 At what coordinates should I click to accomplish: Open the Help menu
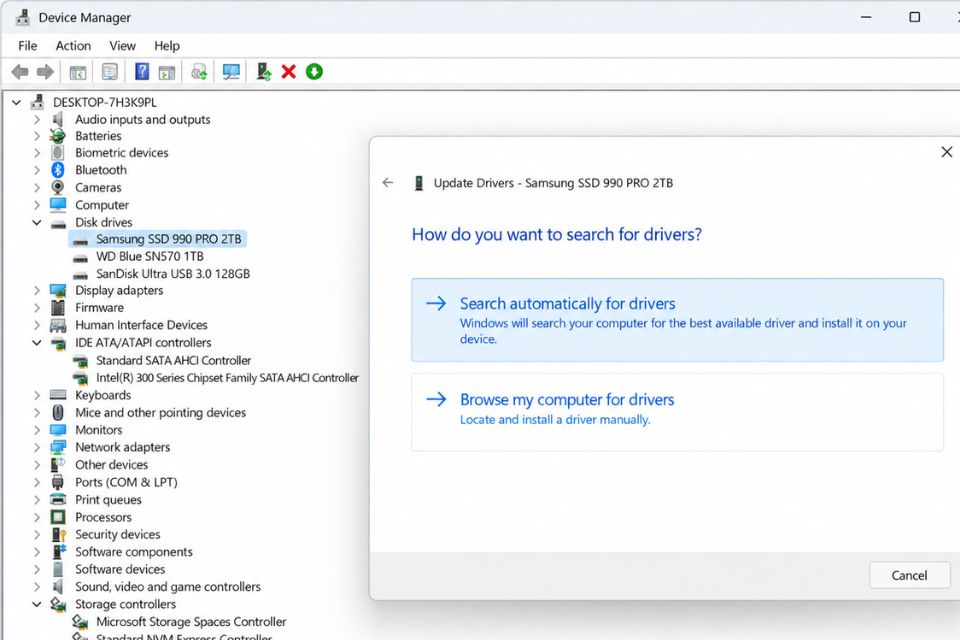pyautogui.click(x=167, y=46)
